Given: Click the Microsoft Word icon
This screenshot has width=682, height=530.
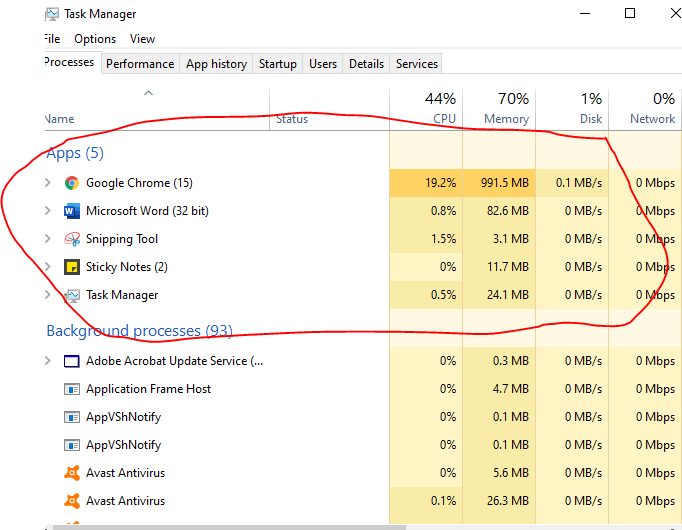Looking at the screenshot, I should tap(72, 211).
